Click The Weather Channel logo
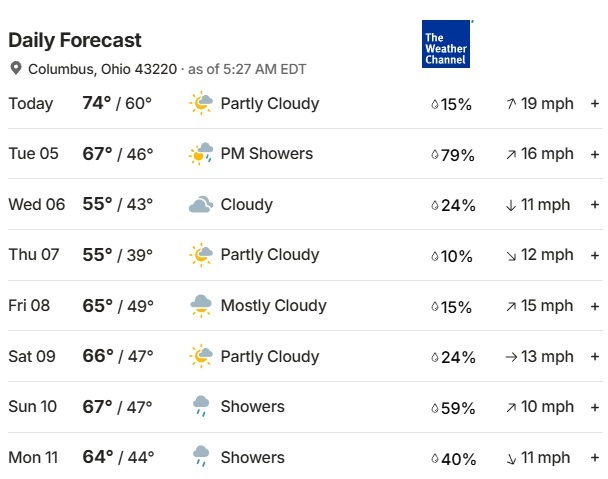608x479 pixels. click(446, 44)
